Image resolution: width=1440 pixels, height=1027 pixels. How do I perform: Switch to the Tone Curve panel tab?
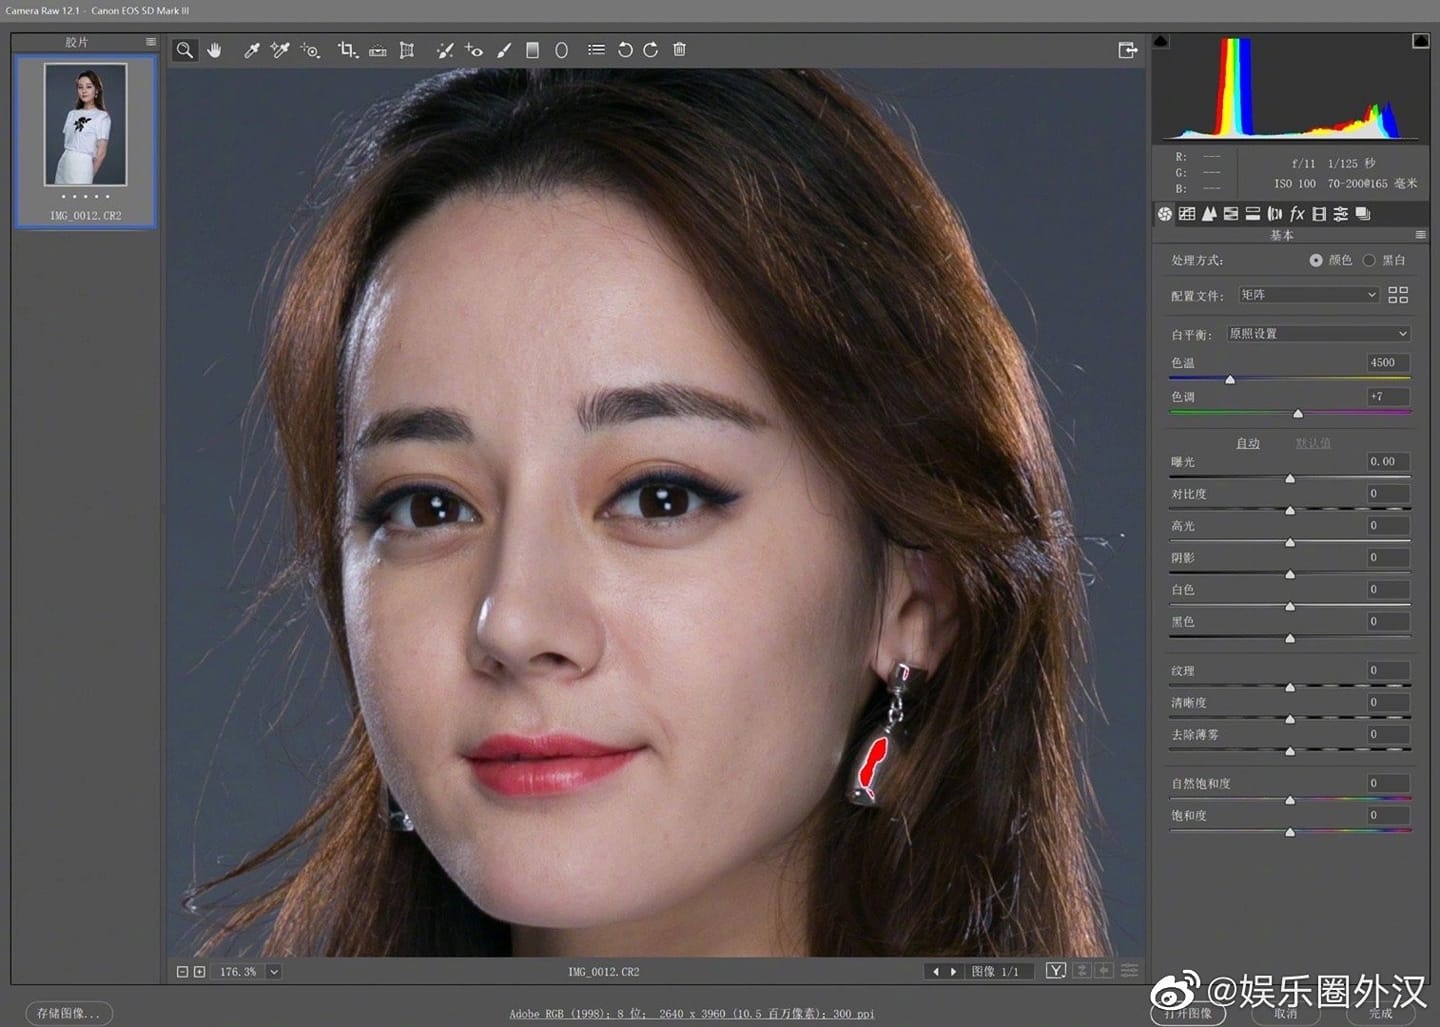pos(1187,214)
